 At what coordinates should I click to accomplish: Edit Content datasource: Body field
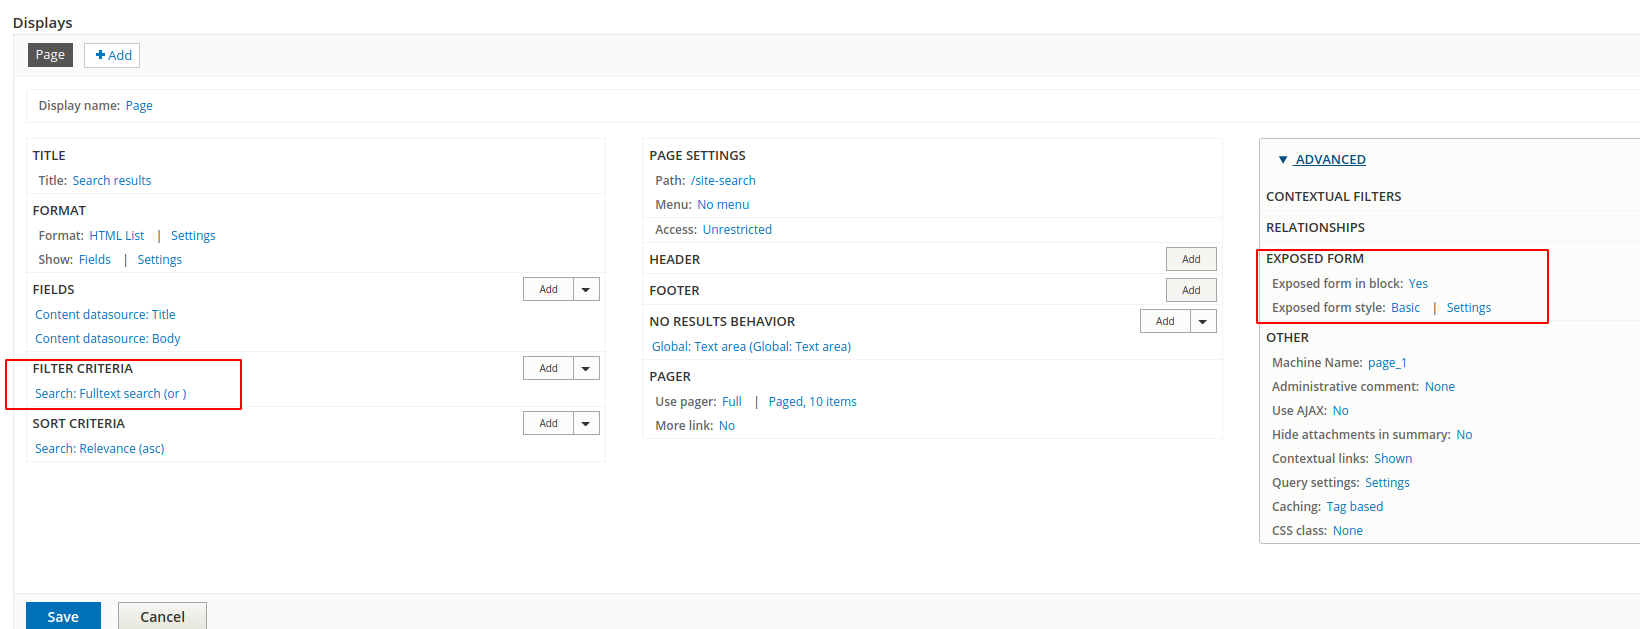point(108,339)
